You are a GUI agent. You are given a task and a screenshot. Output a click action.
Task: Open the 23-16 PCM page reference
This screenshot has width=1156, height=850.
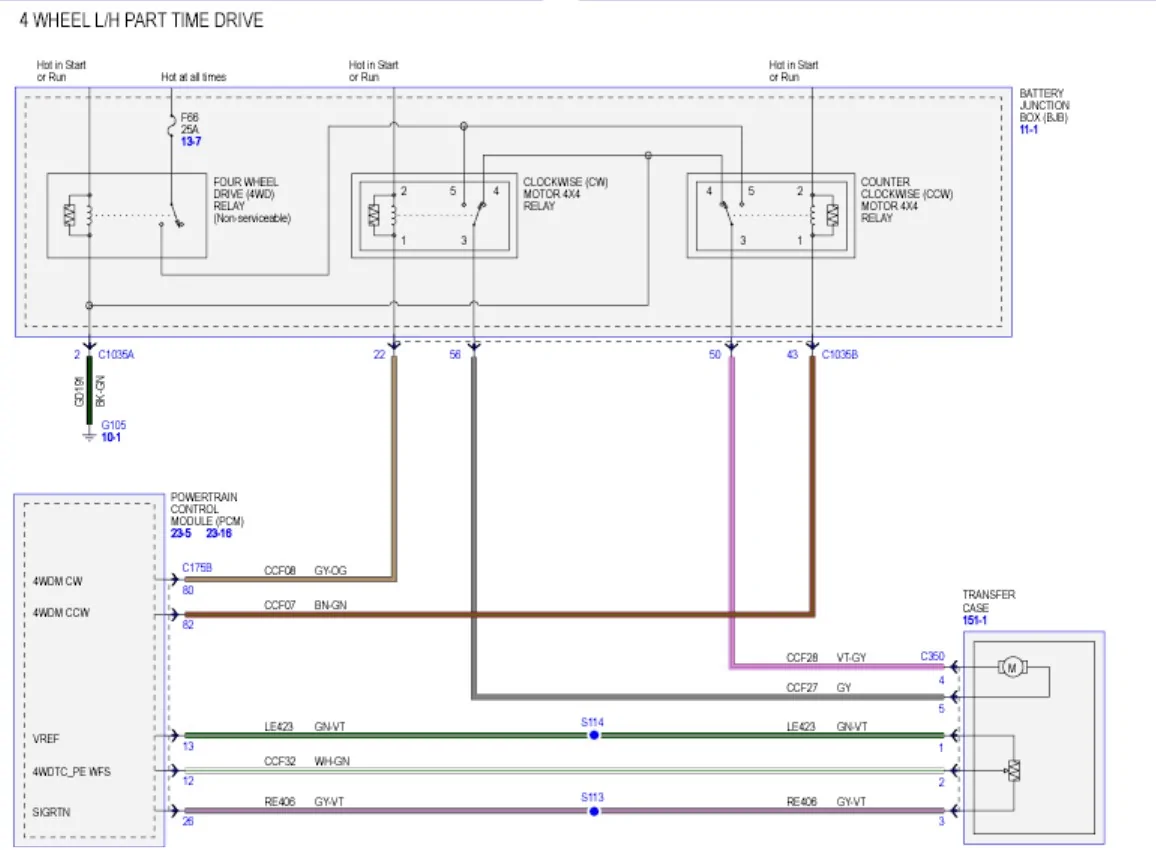pyautogui.click(x=219, y=533)
